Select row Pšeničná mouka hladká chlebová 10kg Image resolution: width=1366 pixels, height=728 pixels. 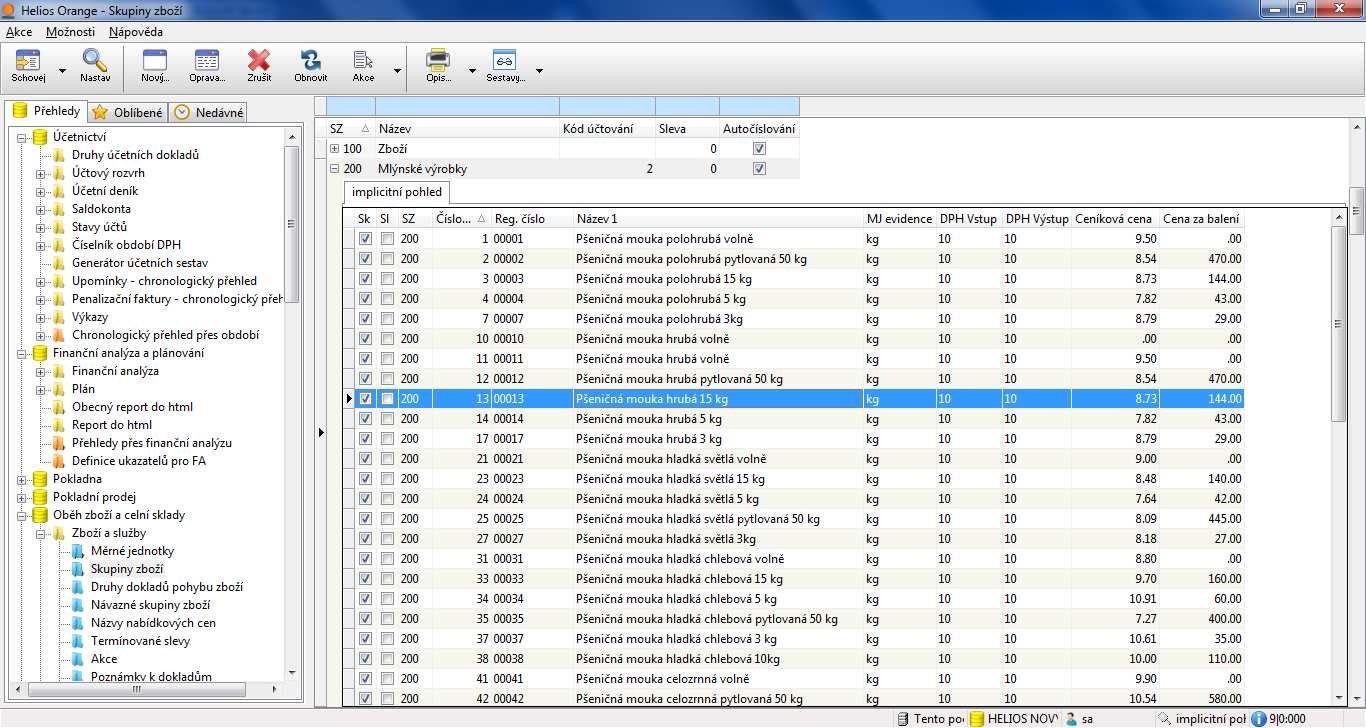pos(794,659)
